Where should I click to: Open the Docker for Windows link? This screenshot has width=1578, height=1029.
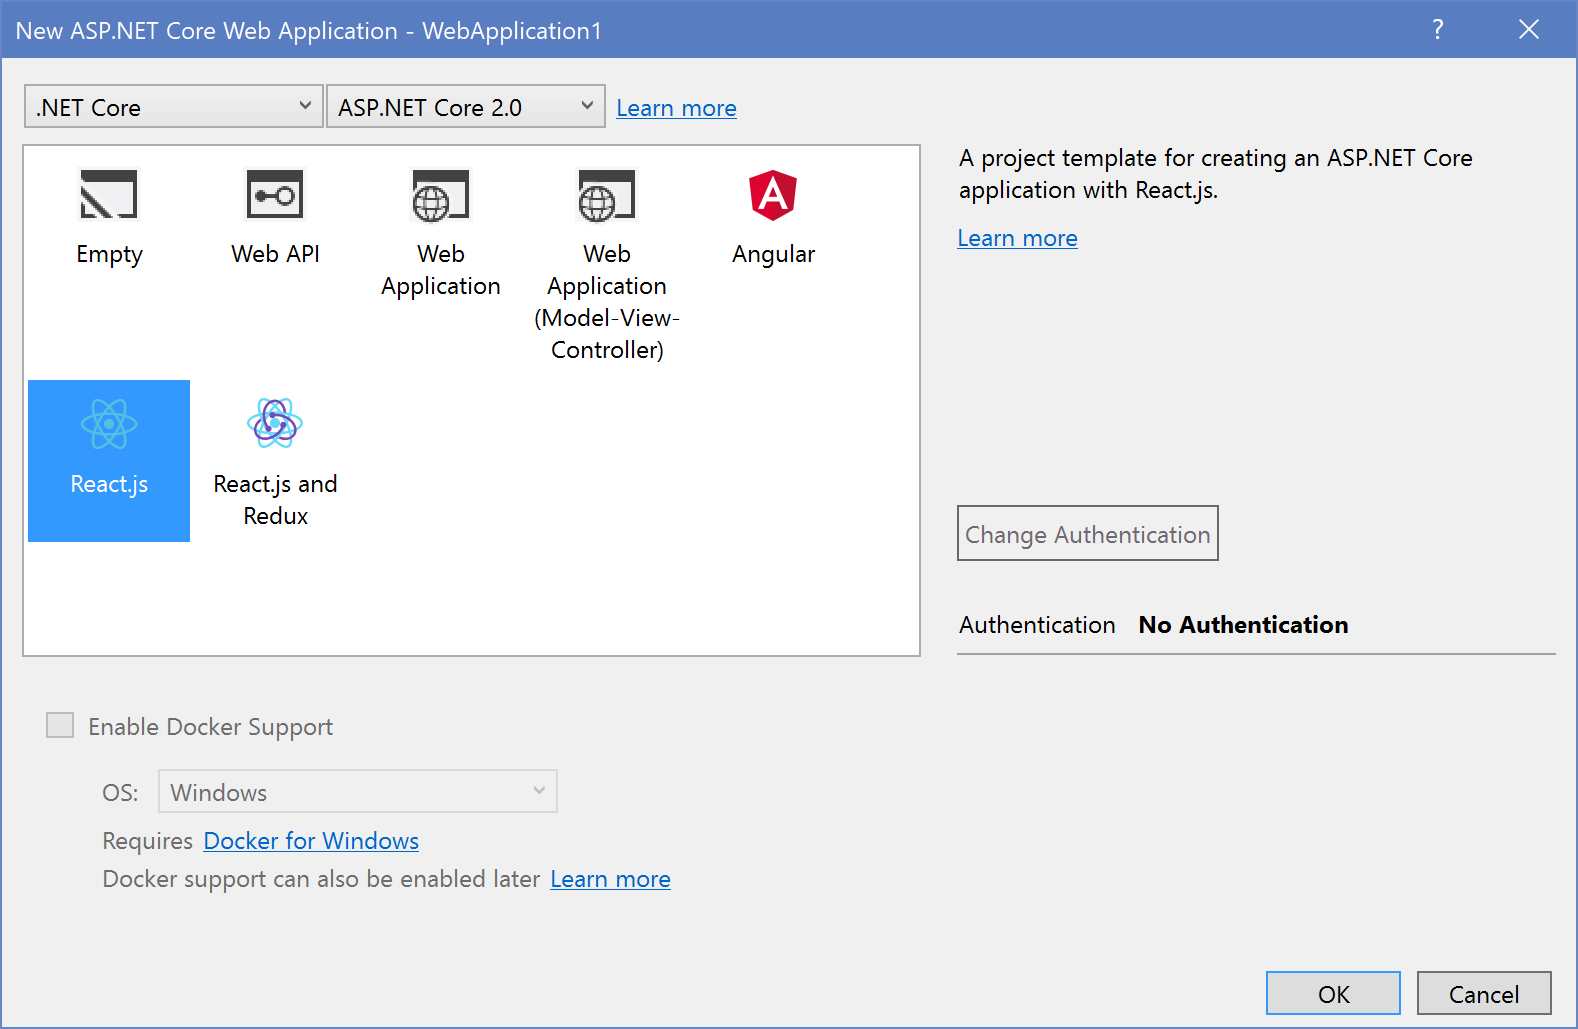311,841
